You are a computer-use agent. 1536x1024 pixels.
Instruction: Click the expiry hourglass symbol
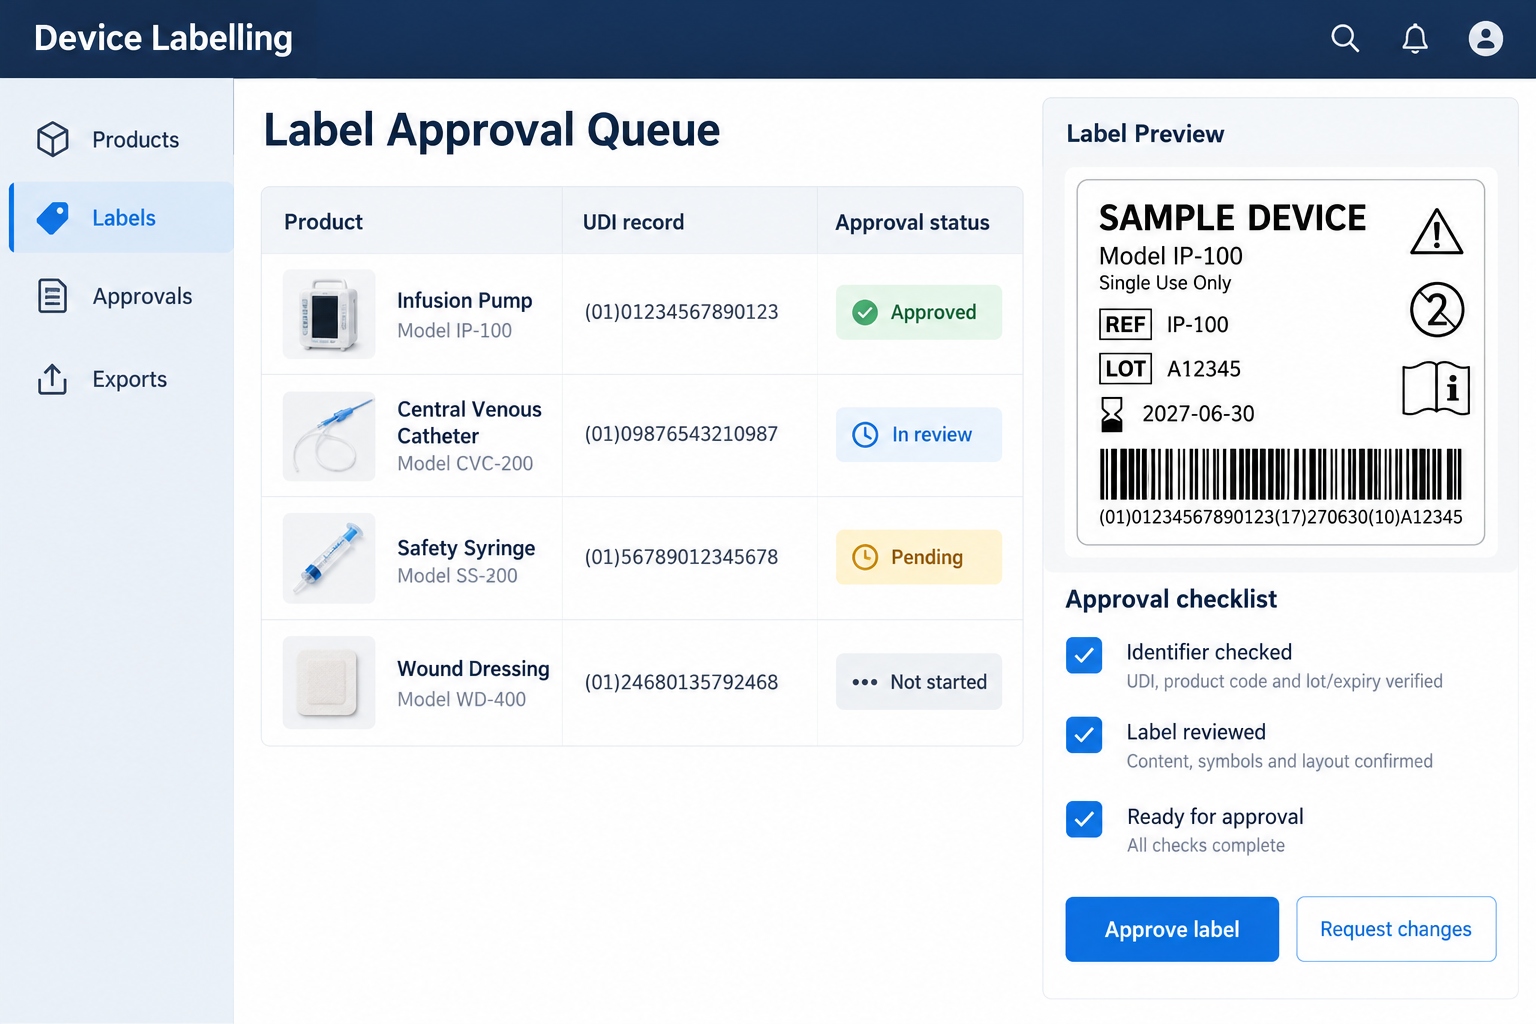1111,414
